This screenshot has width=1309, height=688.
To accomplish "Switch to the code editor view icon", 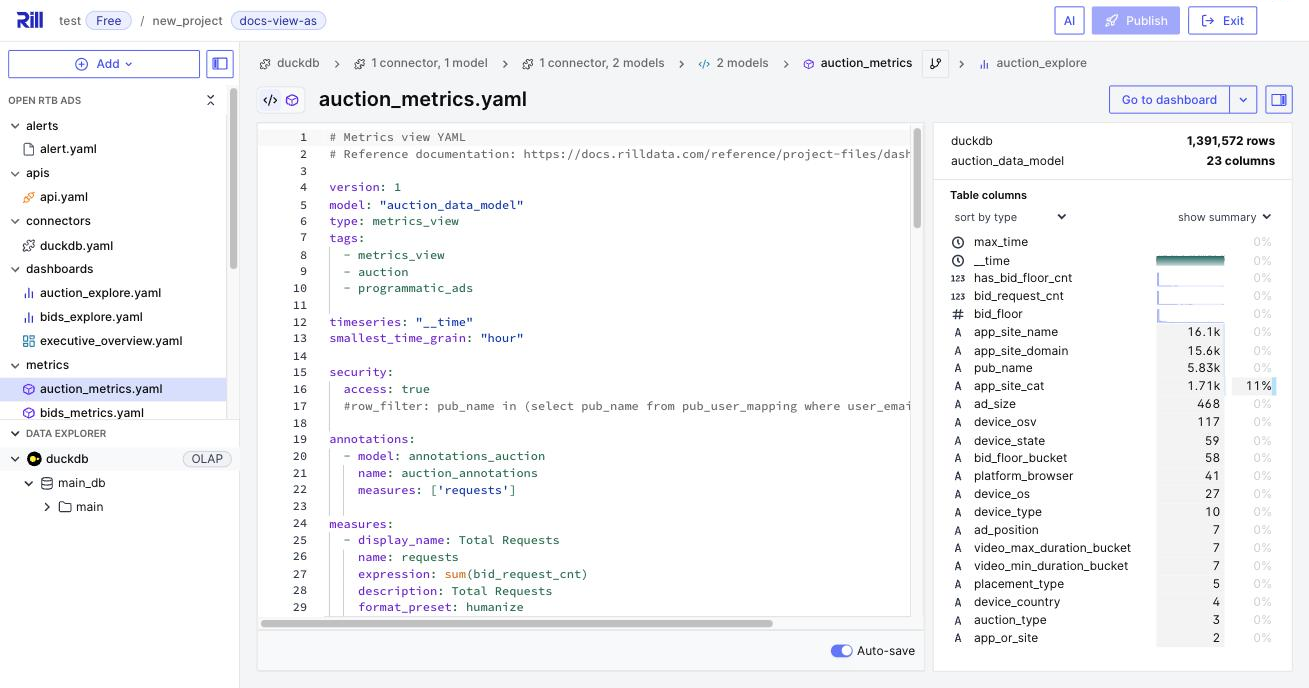I will click(x=270, y=100).
